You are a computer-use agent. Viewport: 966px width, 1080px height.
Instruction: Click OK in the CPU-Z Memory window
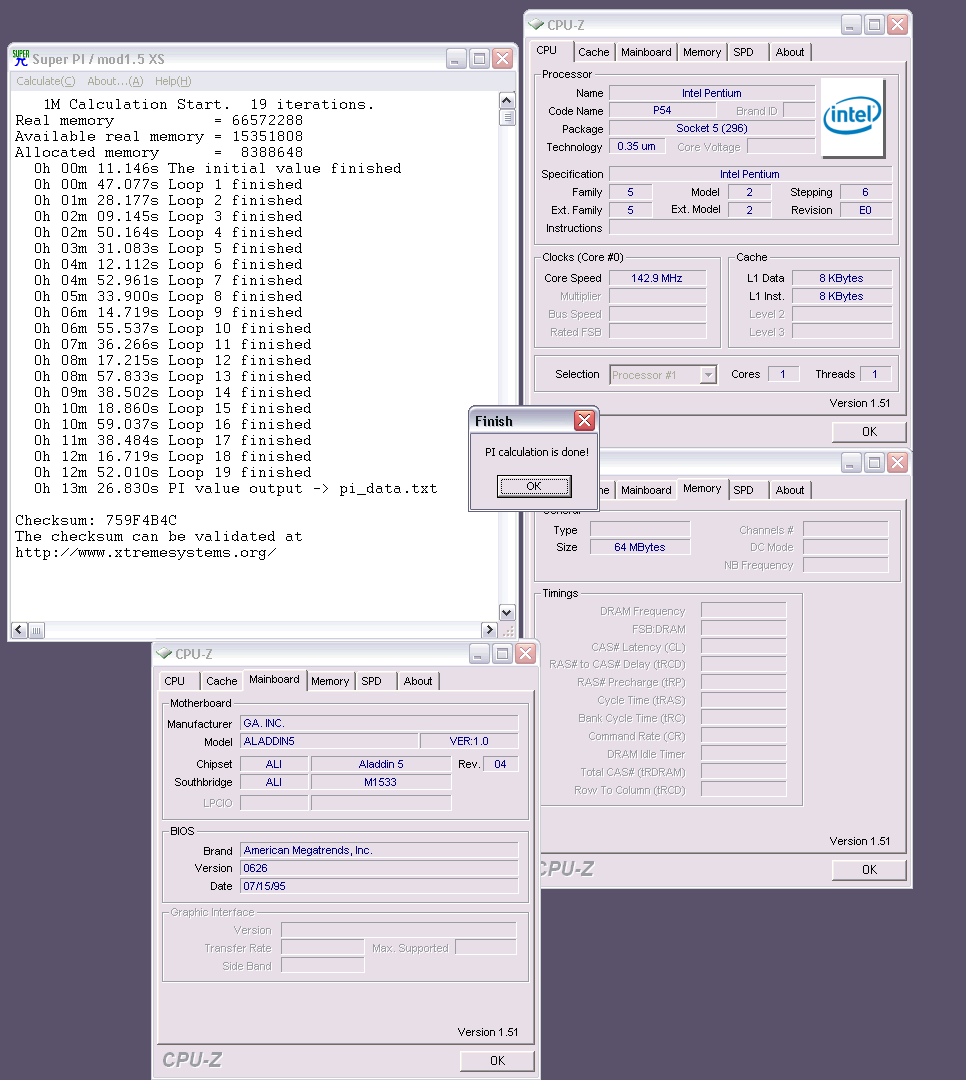coord(869,870)
